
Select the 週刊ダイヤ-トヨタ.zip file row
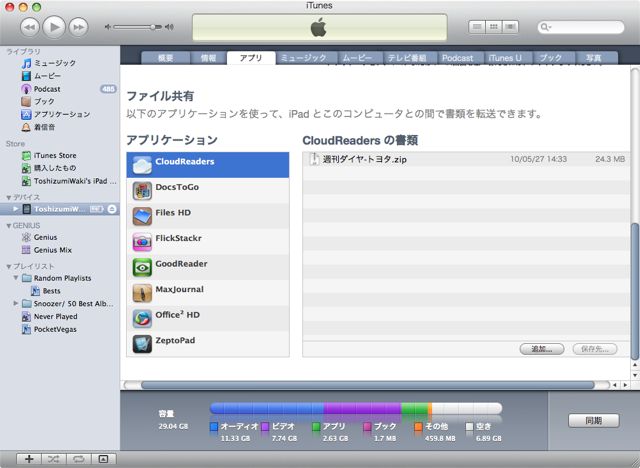pos(466,159)
